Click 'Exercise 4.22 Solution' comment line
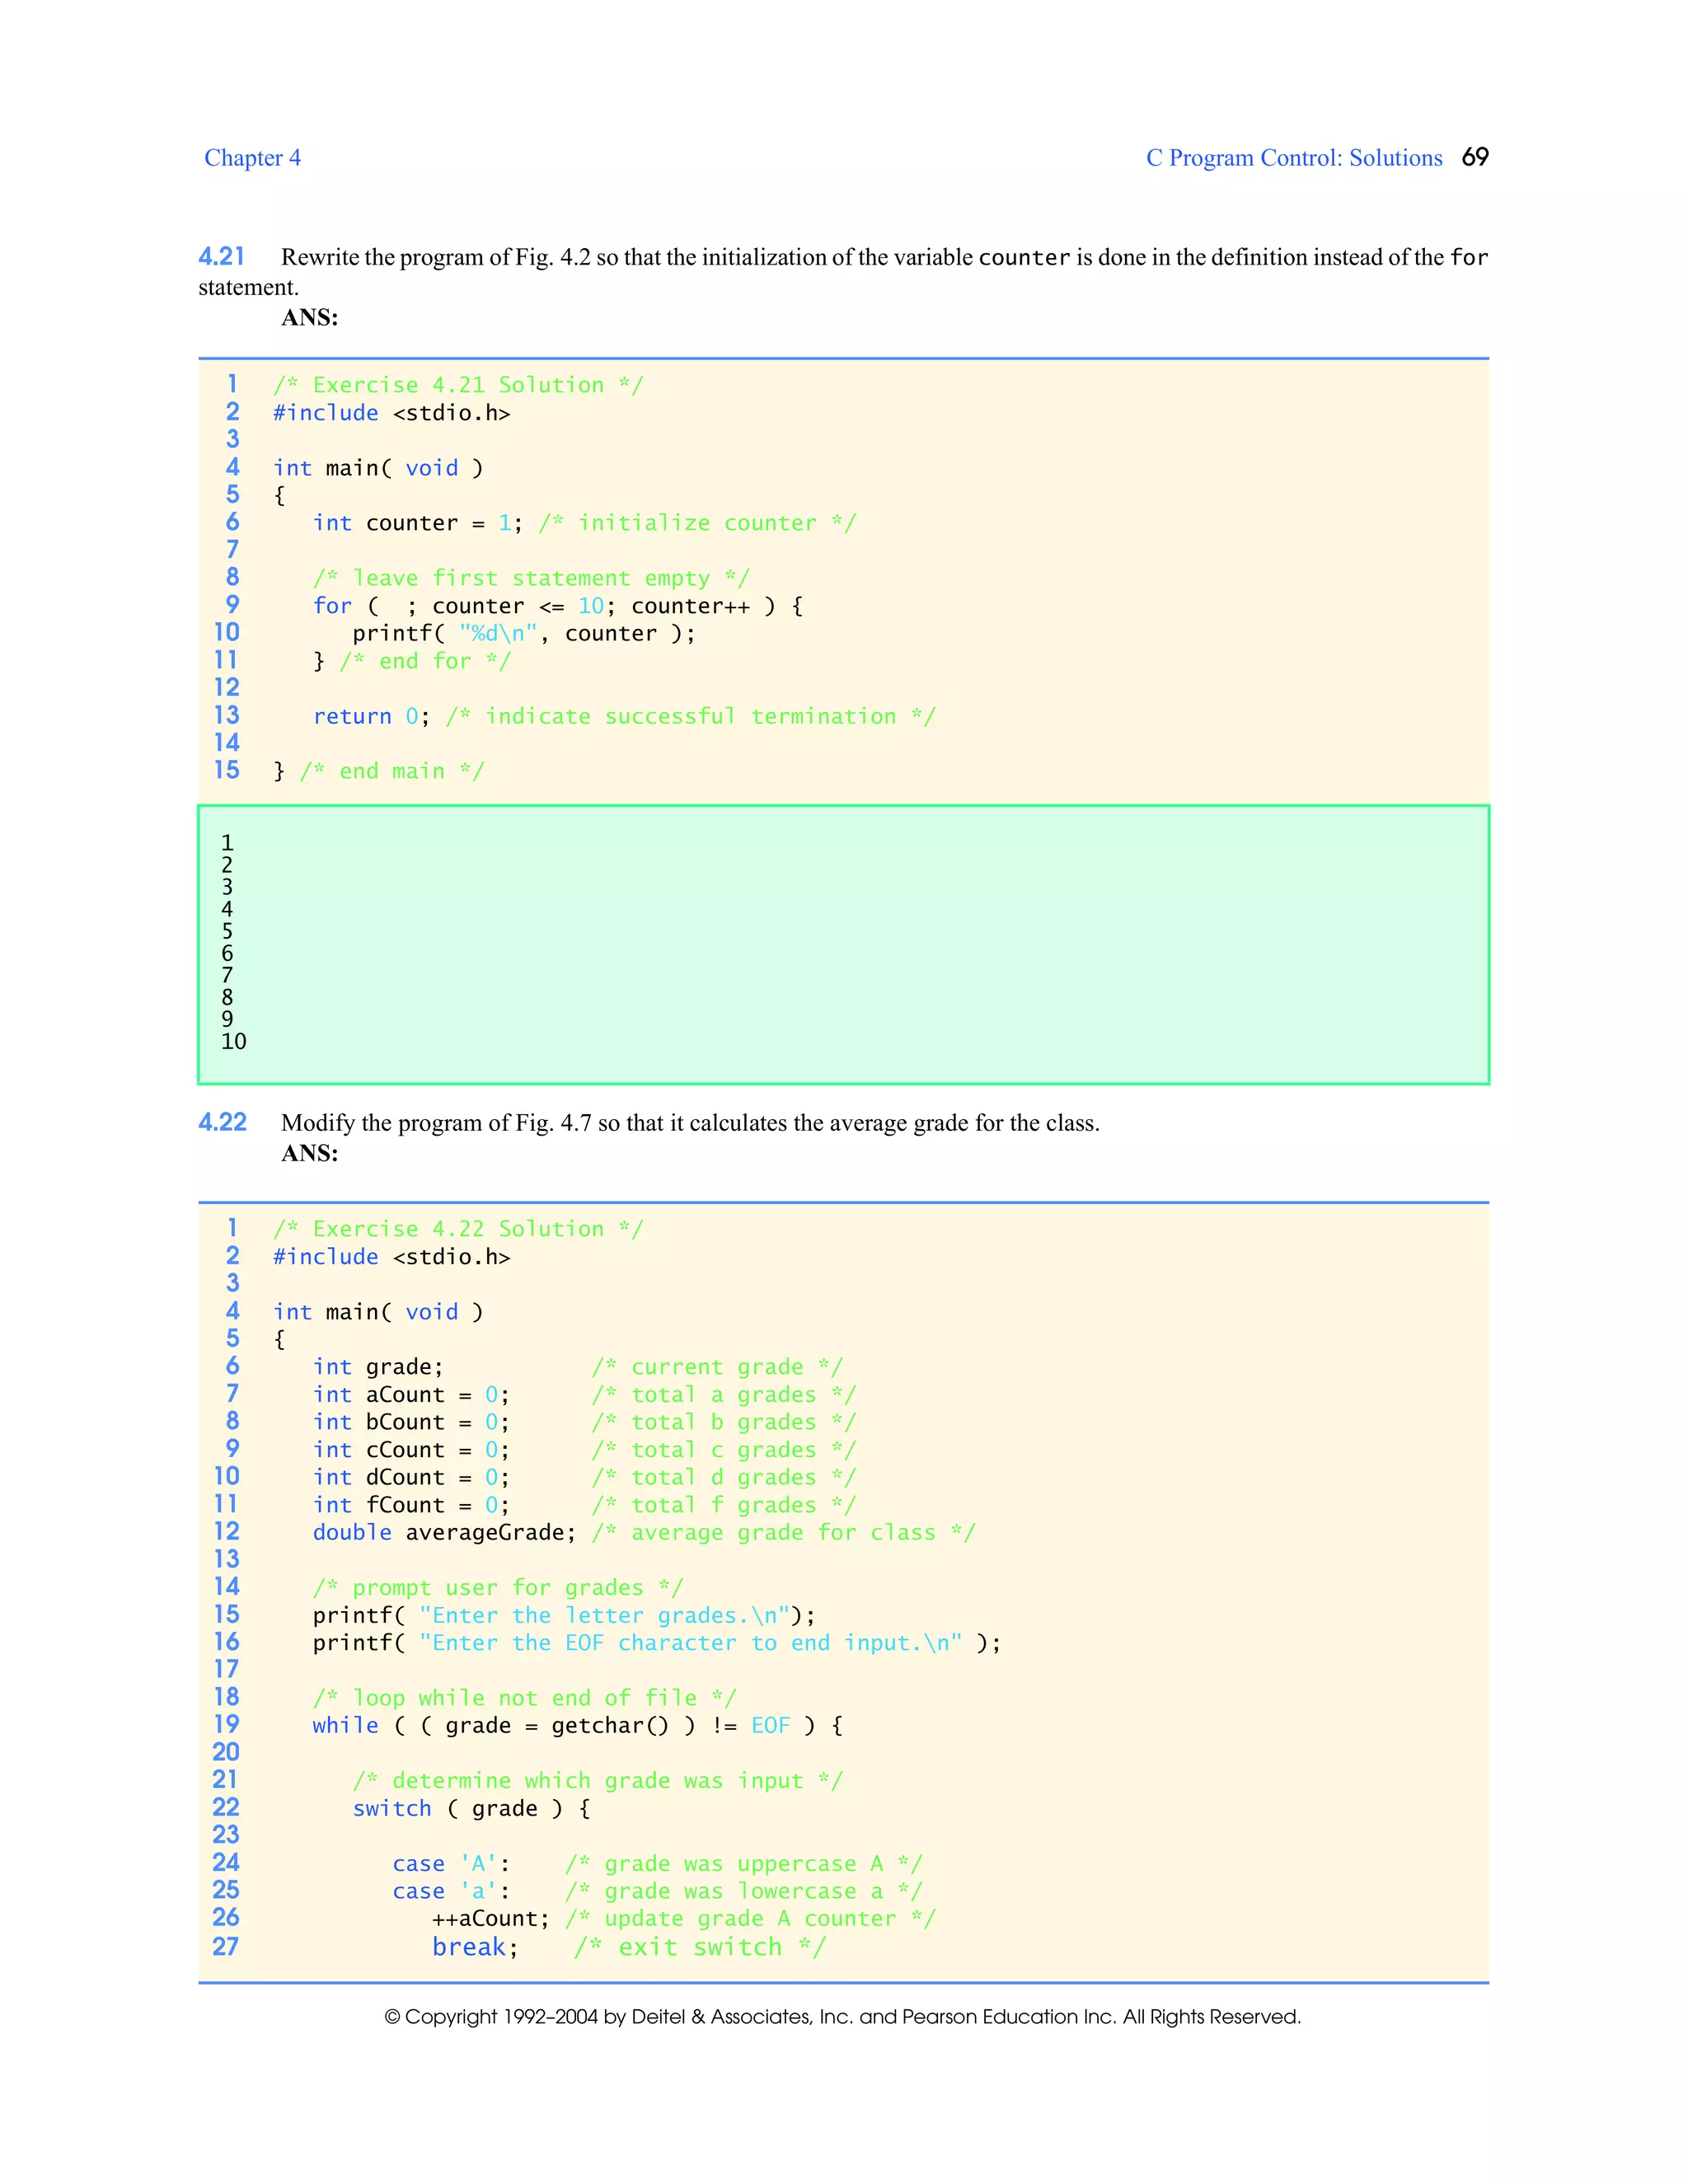 coord(458,1229)
